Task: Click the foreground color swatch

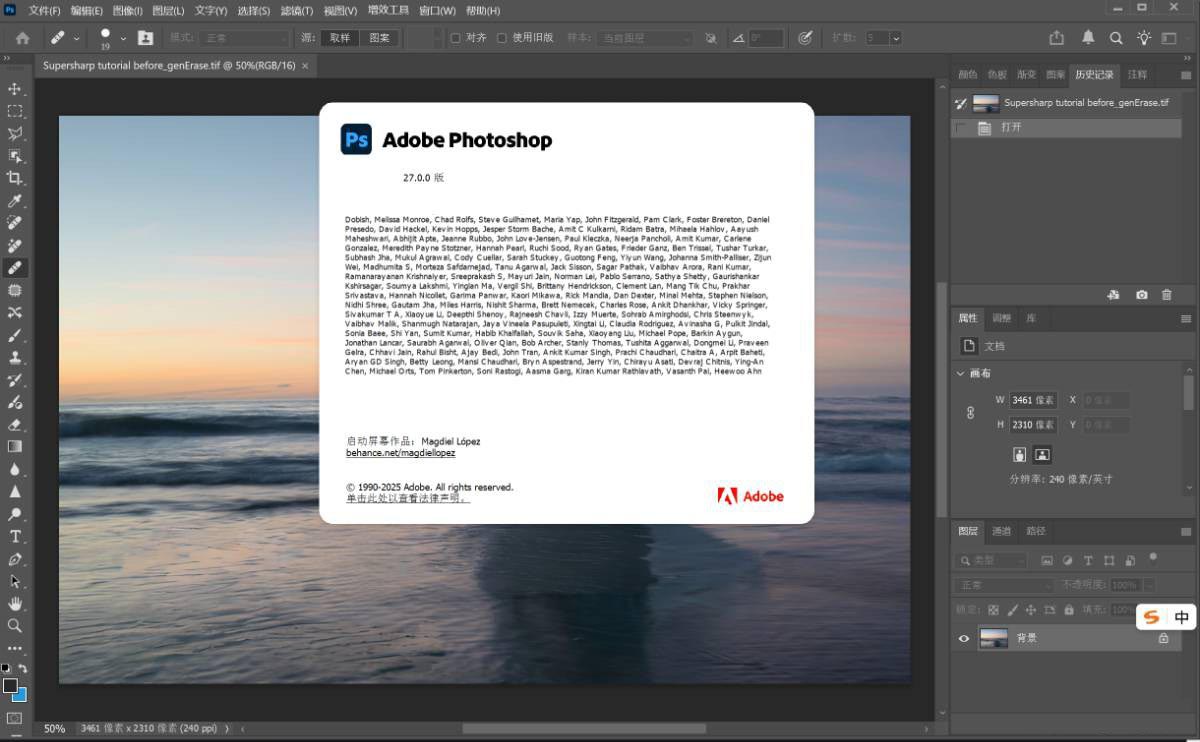Action: click(x=10, y=686)
